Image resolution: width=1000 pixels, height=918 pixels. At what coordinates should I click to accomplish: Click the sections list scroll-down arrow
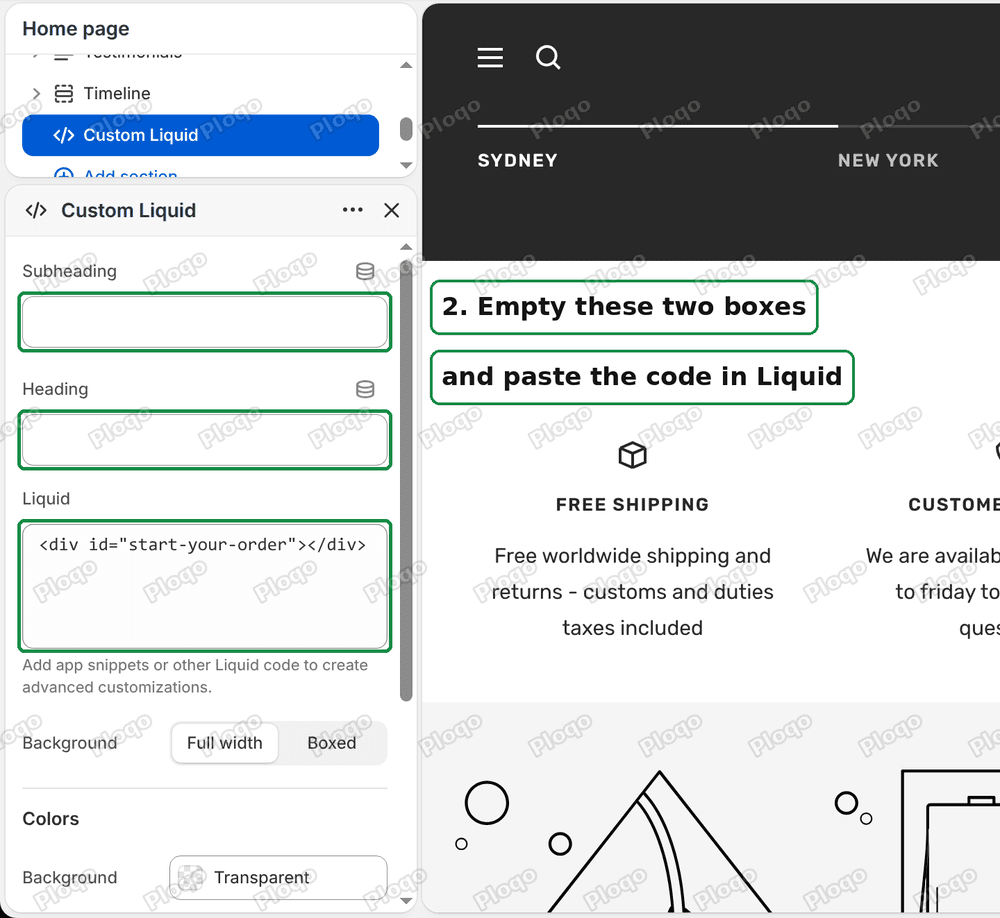(406, 165)
